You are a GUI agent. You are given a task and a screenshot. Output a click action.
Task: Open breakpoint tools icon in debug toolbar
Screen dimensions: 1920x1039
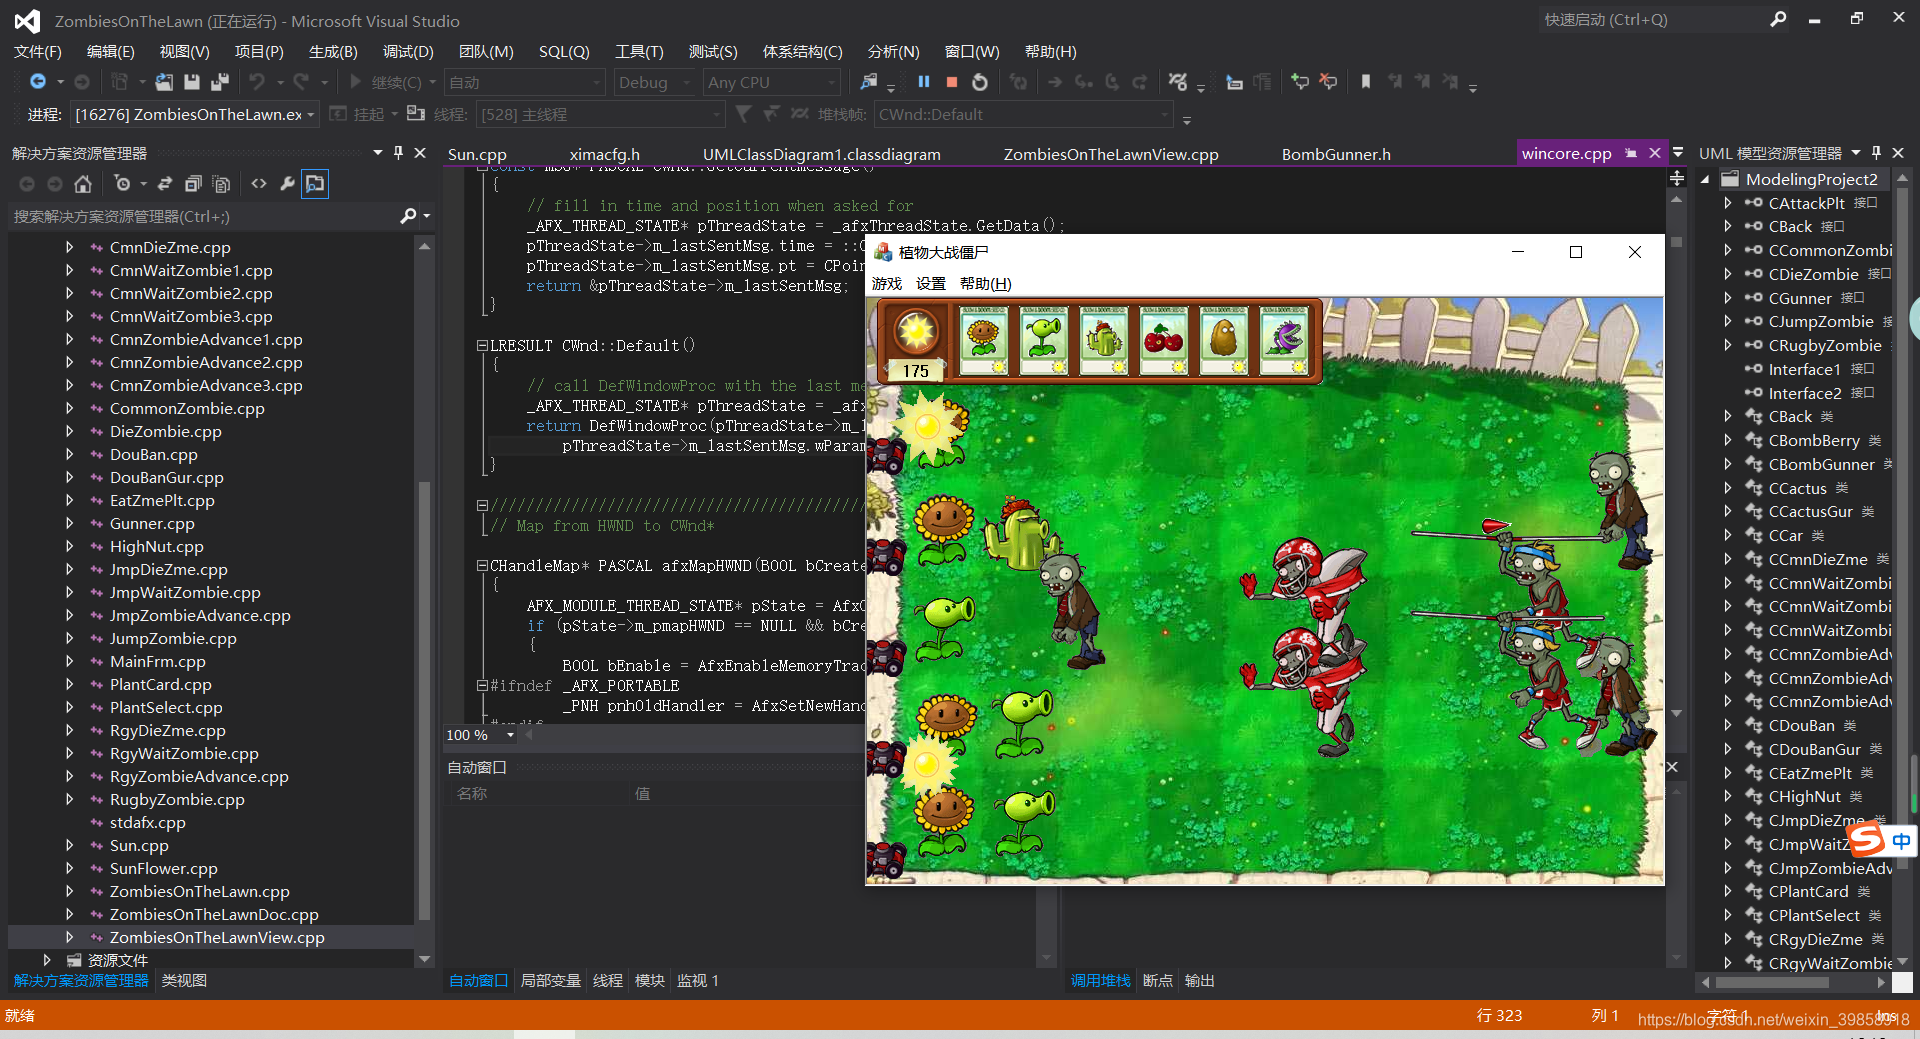pyautogui.click(x=1179, y=82)
